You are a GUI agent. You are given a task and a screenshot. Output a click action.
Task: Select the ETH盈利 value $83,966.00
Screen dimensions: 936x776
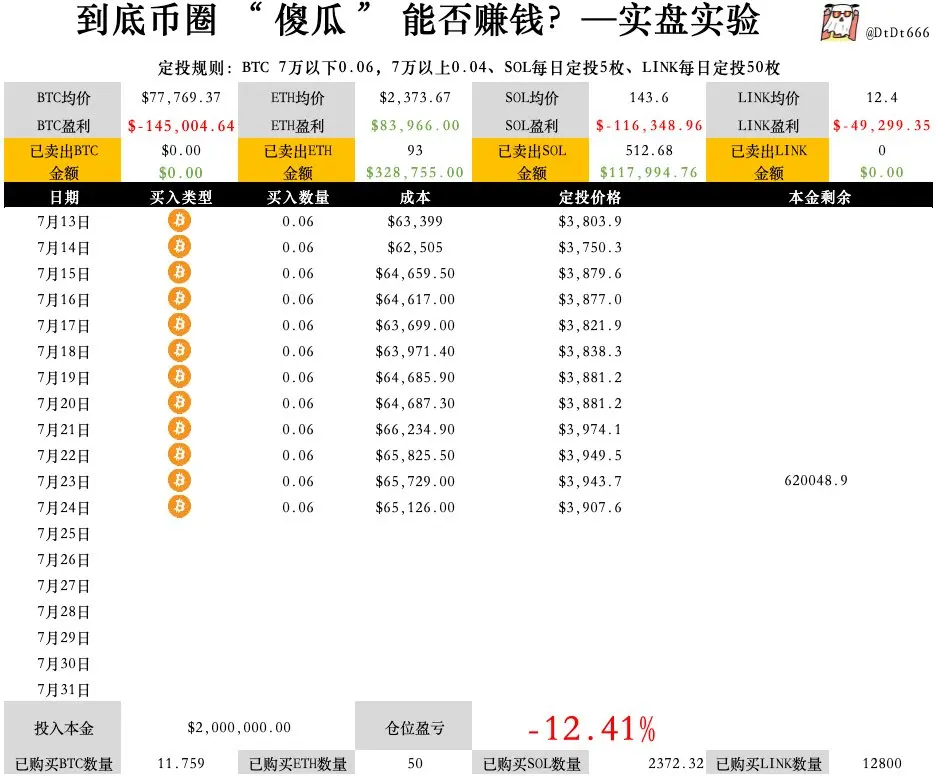[415, 125]
